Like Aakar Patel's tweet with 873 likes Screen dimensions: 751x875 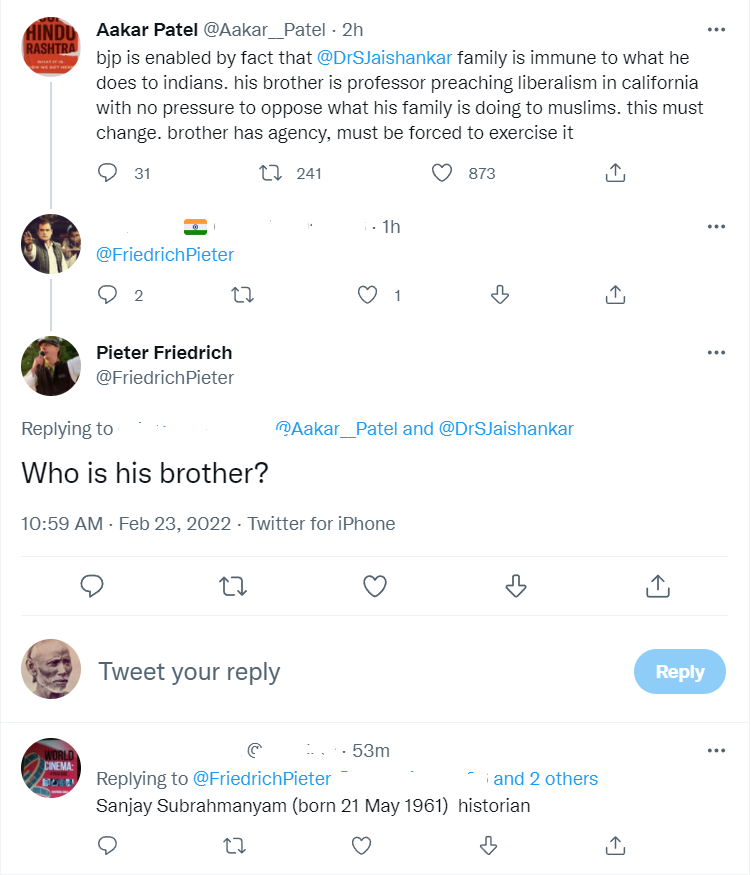[442, 173]
